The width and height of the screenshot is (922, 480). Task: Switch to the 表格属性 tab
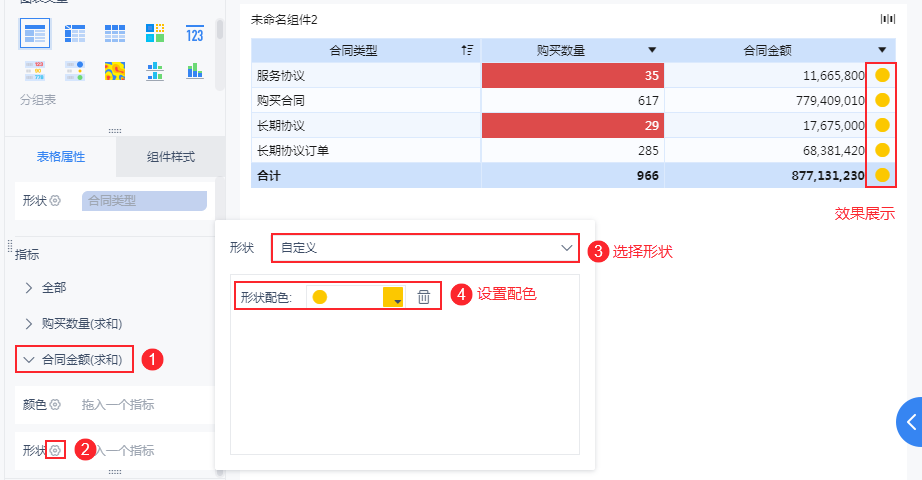(61, 156)
